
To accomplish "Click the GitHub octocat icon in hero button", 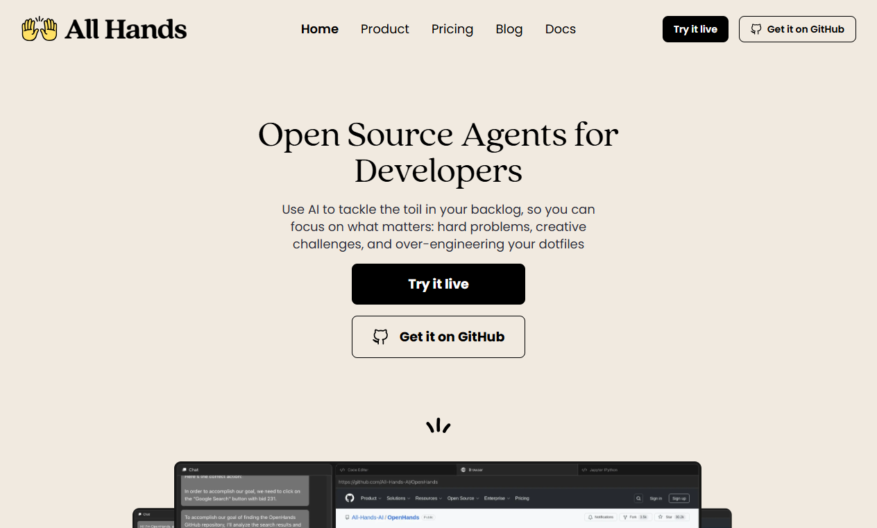I will [380, 337].
